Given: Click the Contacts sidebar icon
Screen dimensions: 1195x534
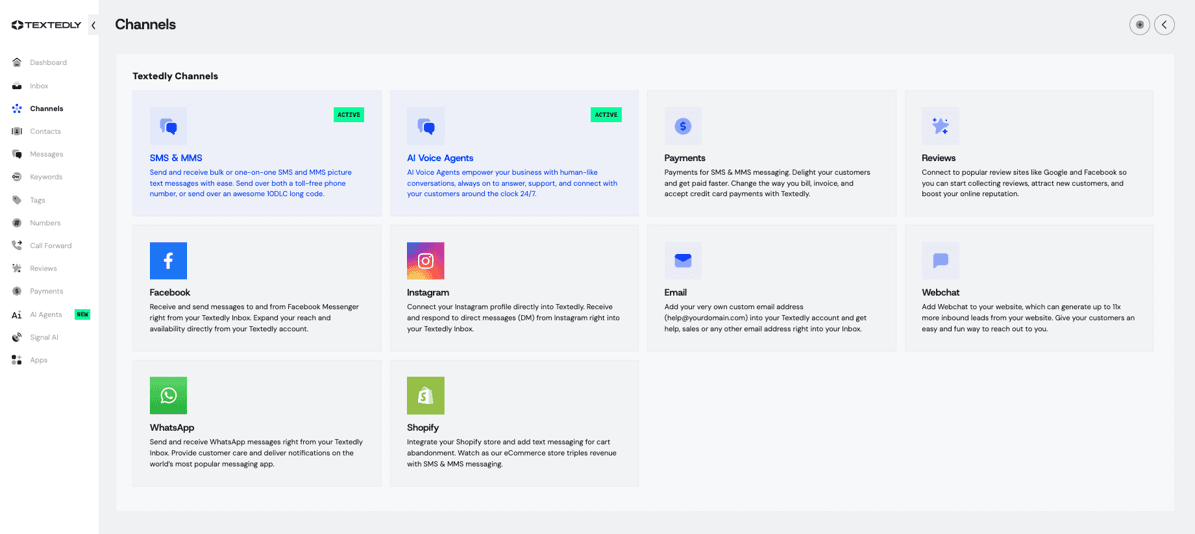Looking at the screenshot, I should (x=17, y=131).
